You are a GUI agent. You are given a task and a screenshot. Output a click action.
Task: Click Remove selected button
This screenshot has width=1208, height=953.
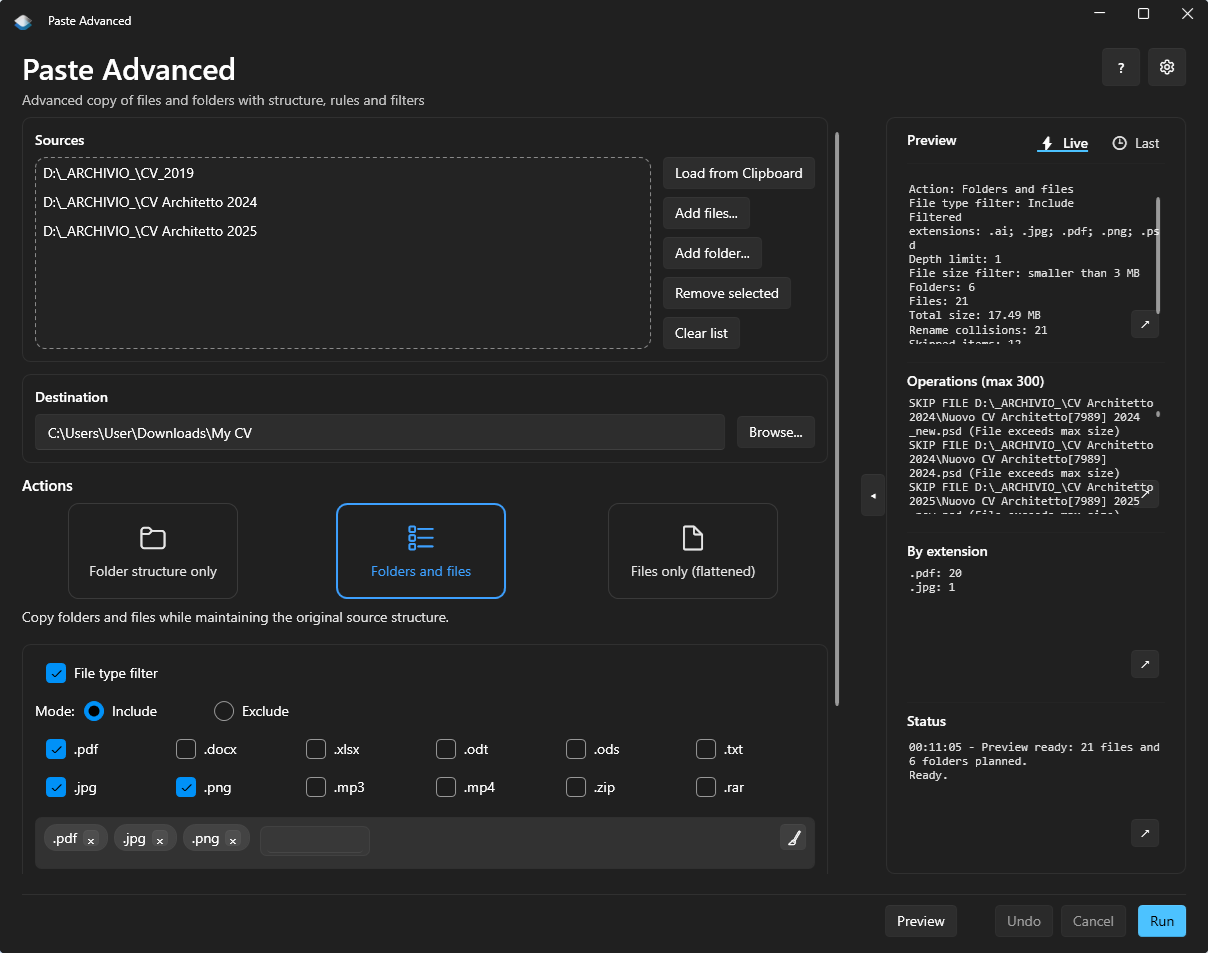(x=727, y=293)
